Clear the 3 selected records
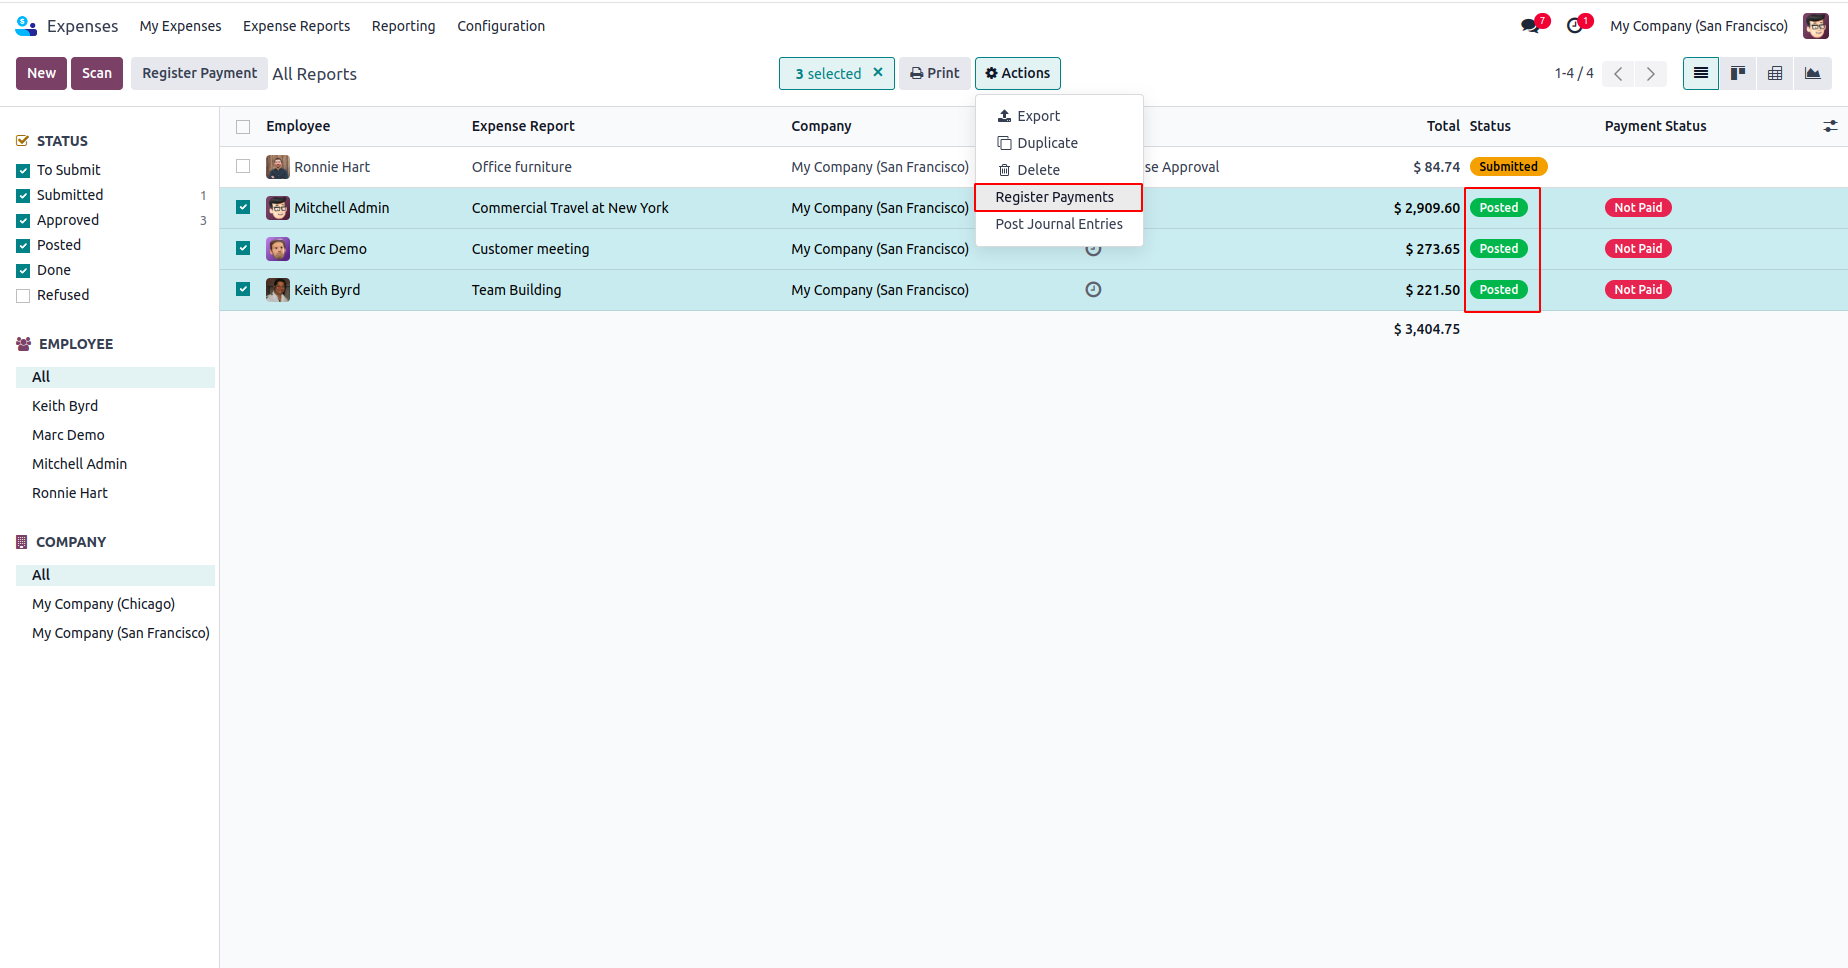This screenshot has height=968, width=1848. point(878,72)
